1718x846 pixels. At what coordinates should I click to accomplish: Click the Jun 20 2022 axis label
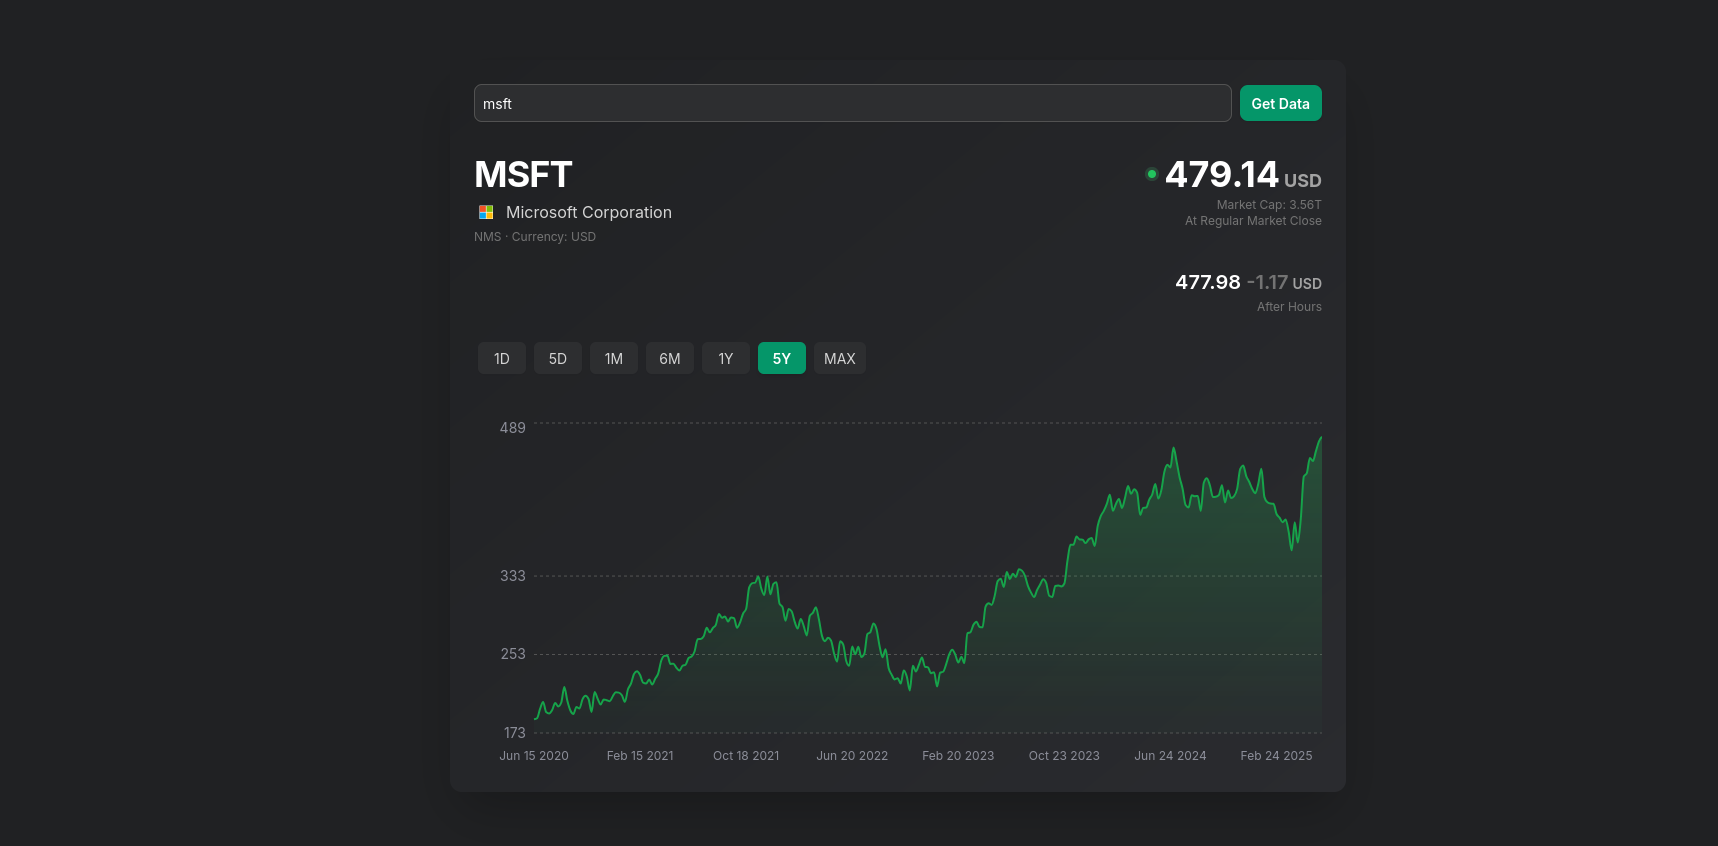[852, 756]
